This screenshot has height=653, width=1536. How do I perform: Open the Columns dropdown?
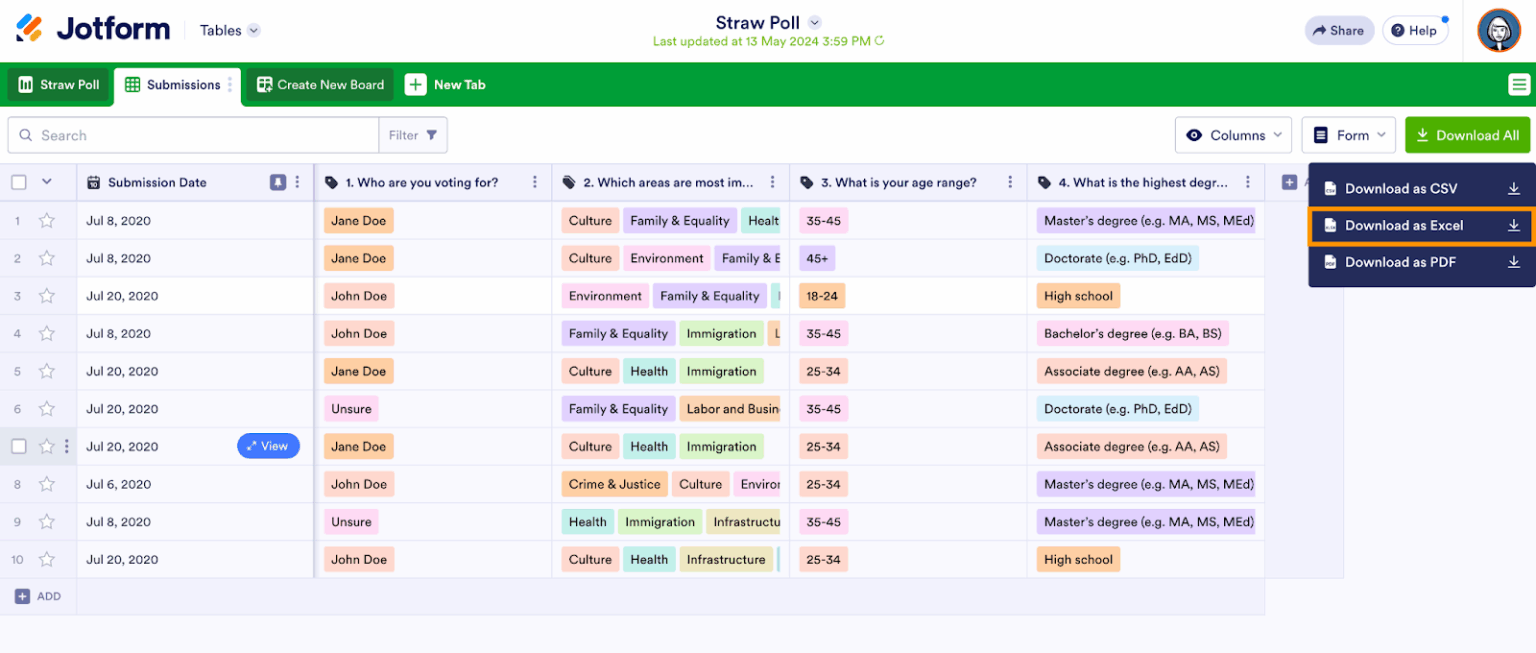(1233, 135)
